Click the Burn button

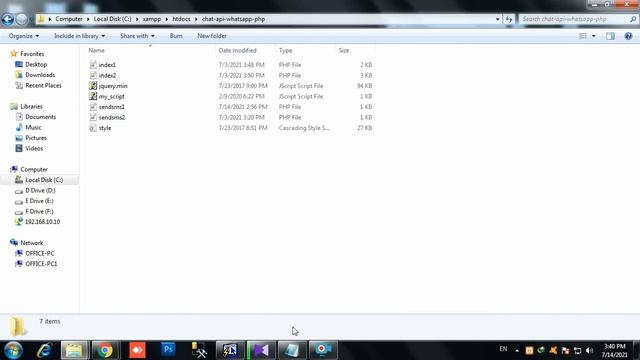click(176, 36)
